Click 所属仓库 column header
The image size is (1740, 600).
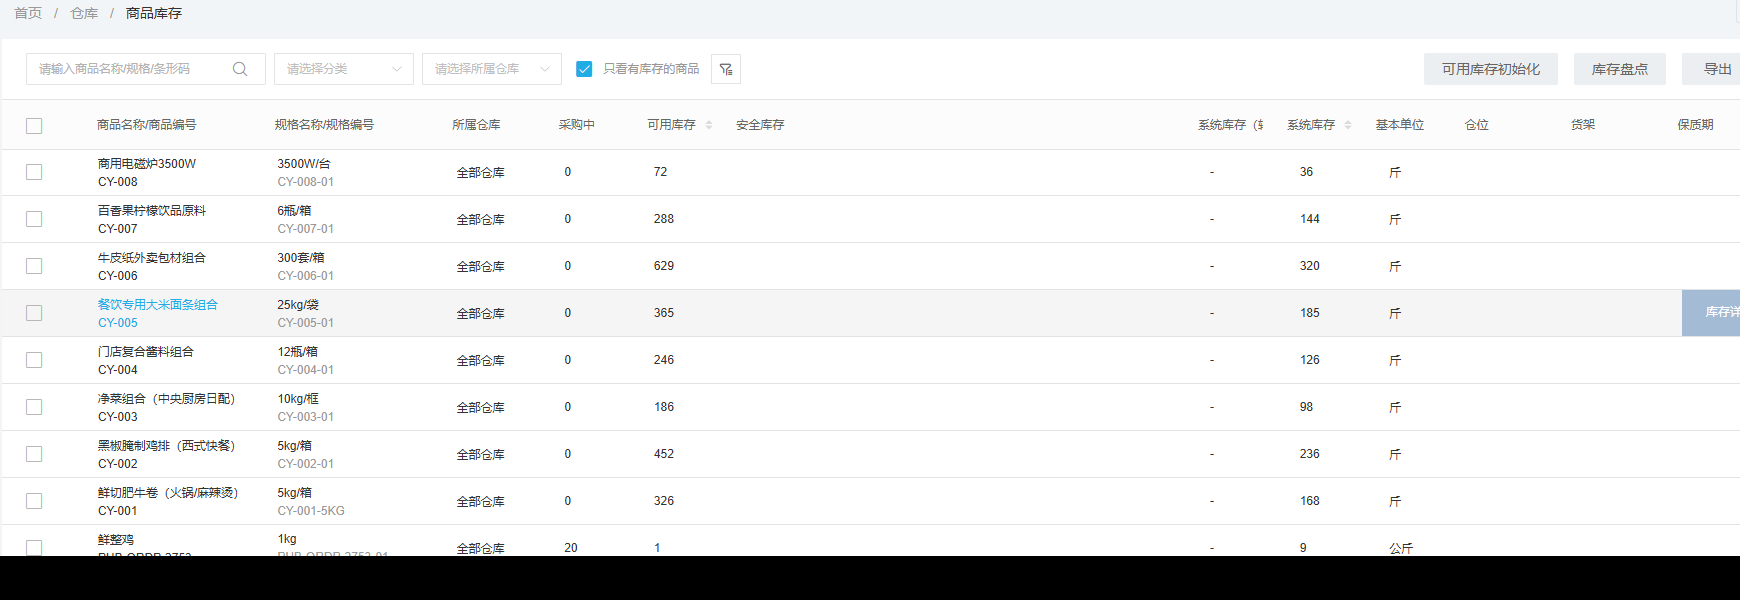pyautogui.click(x=476, y=125)
